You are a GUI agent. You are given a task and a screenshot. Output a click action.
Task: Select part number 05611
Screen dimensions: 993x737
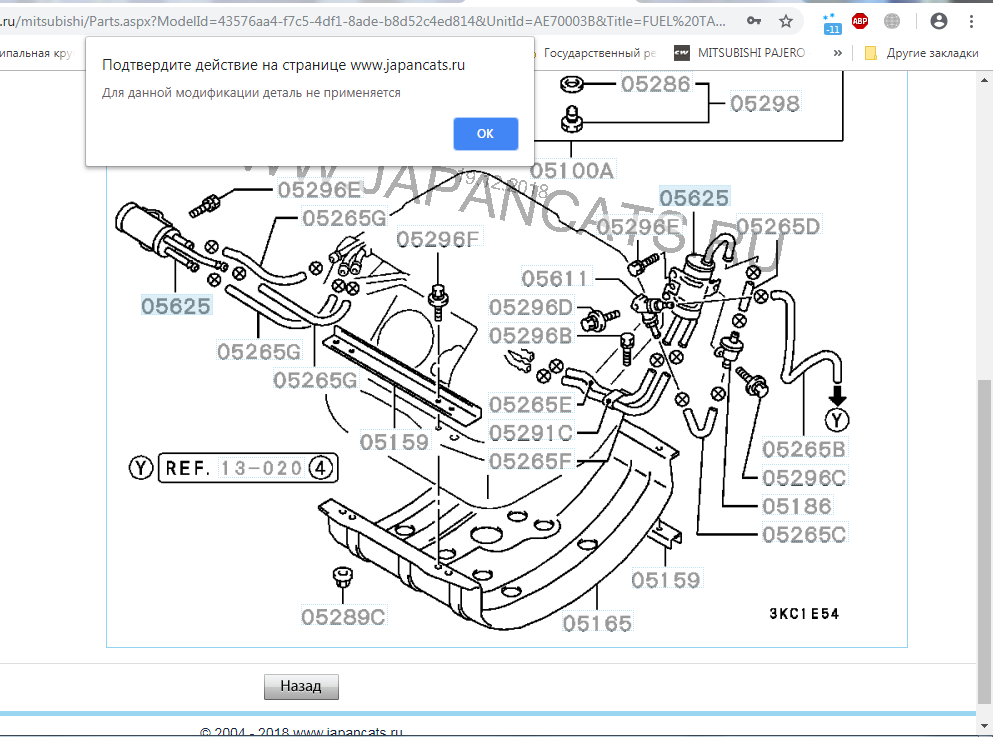click(x=555, y=278)
